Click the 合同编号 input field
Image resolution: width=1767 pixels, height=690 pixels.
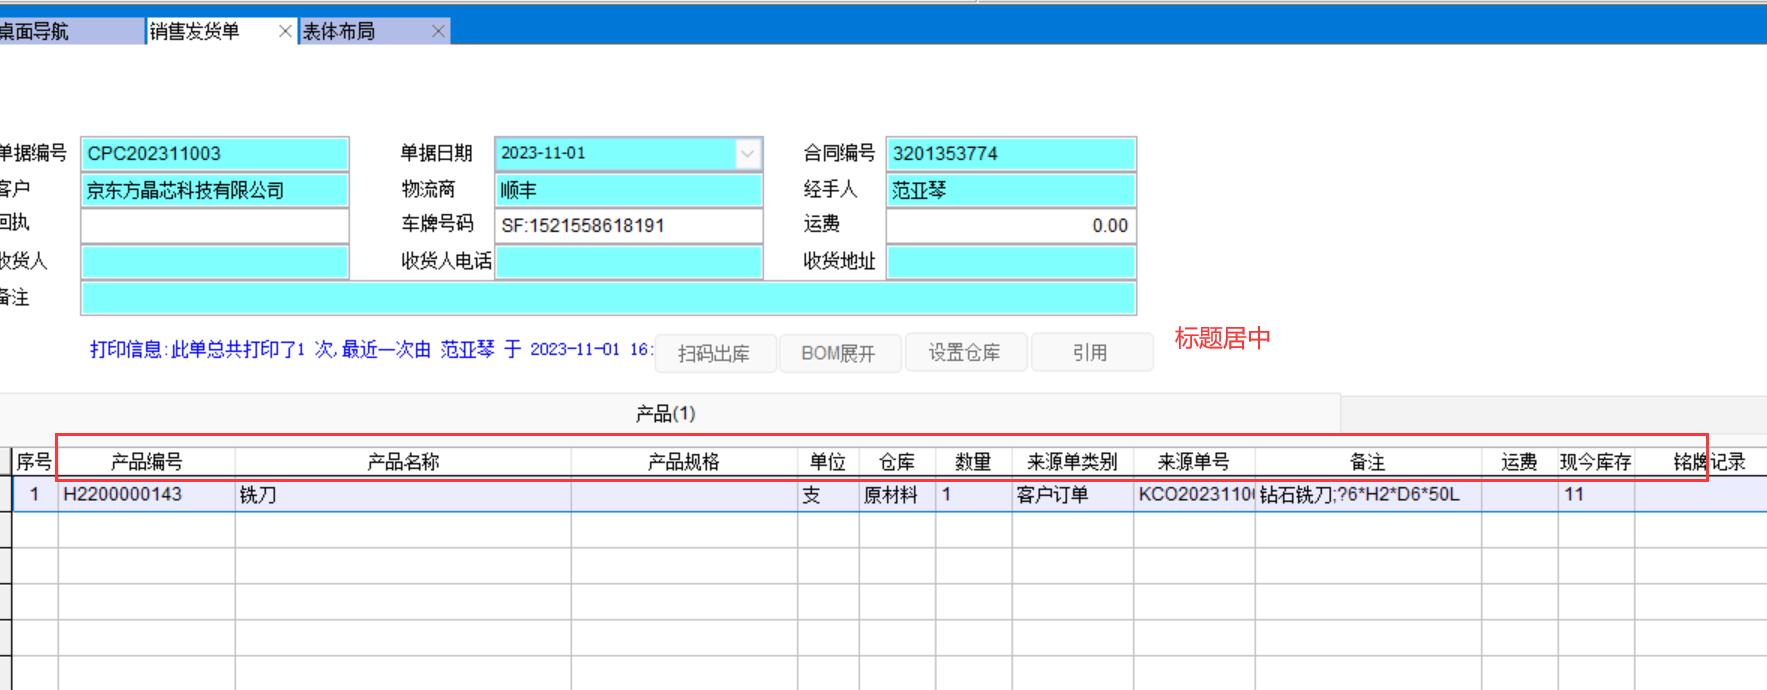pos(1010,154)
